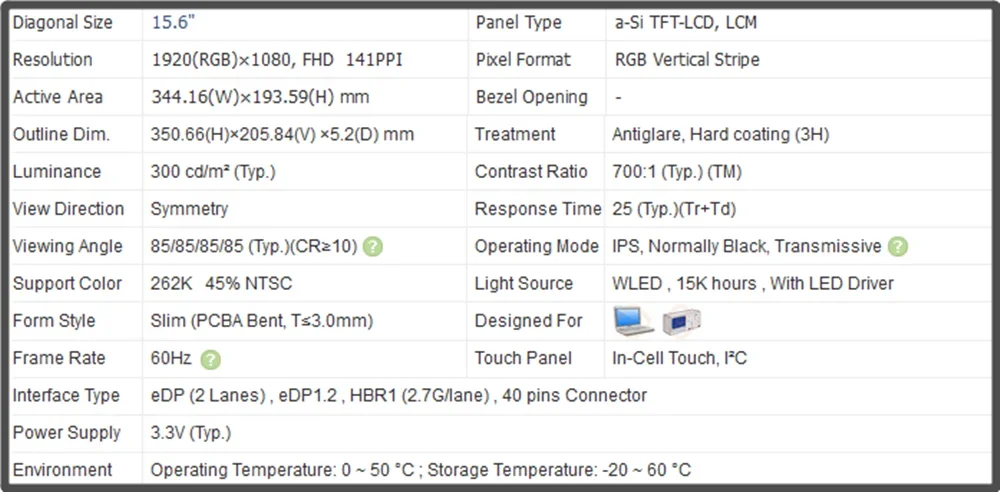1000x492 pixels.
Task: Select the Operating Temperature: 0 ~ 50 °C text
Action: (x=283, y=470)
